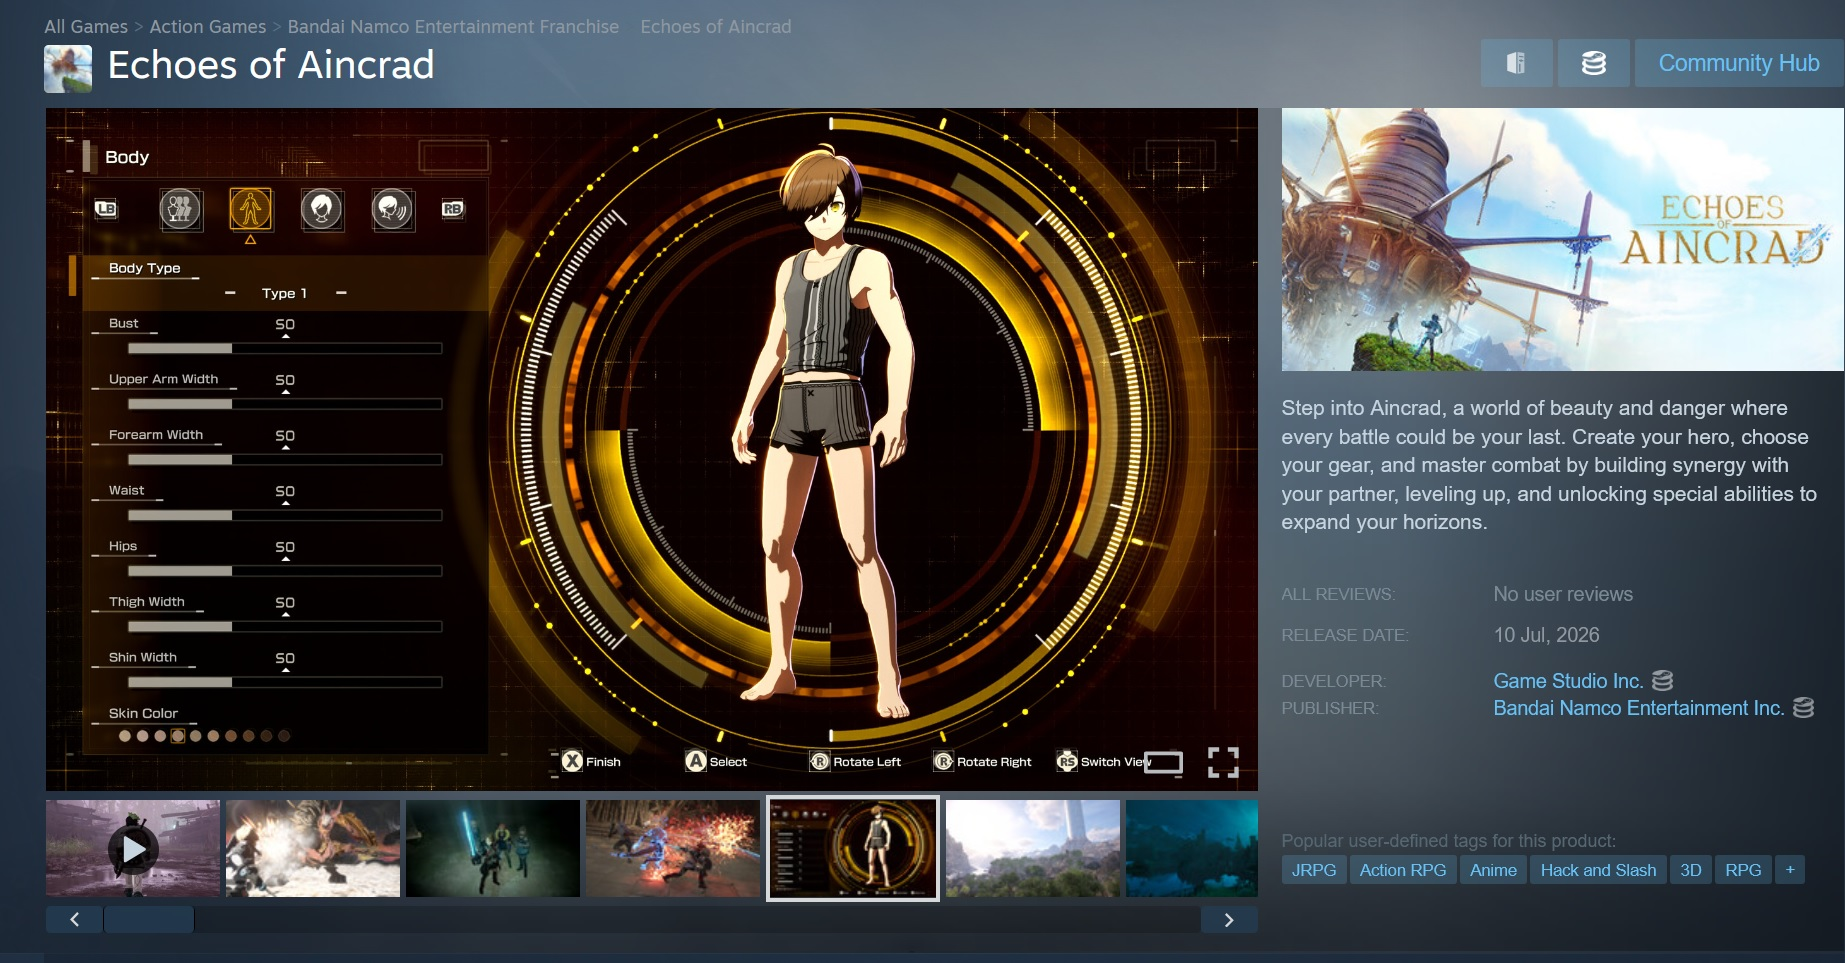1845x963 pixels.
Task: Click the RB bumper icon in the game screenshot
Action: coord(453,209)
